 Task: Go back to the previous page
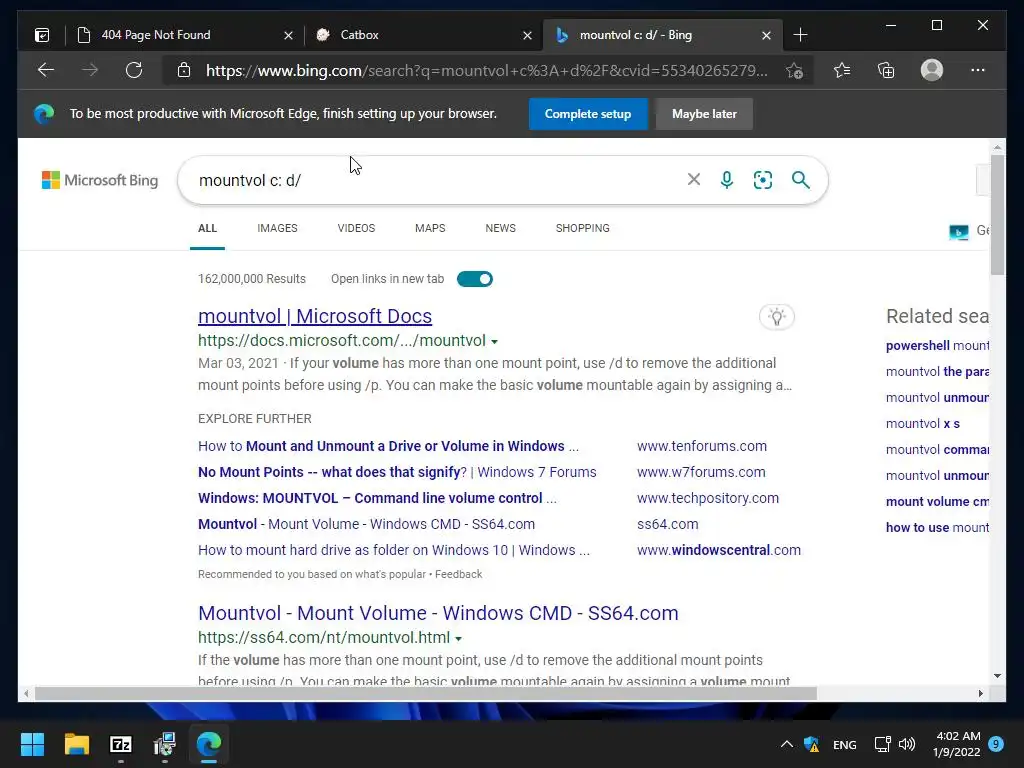[46, 70]
